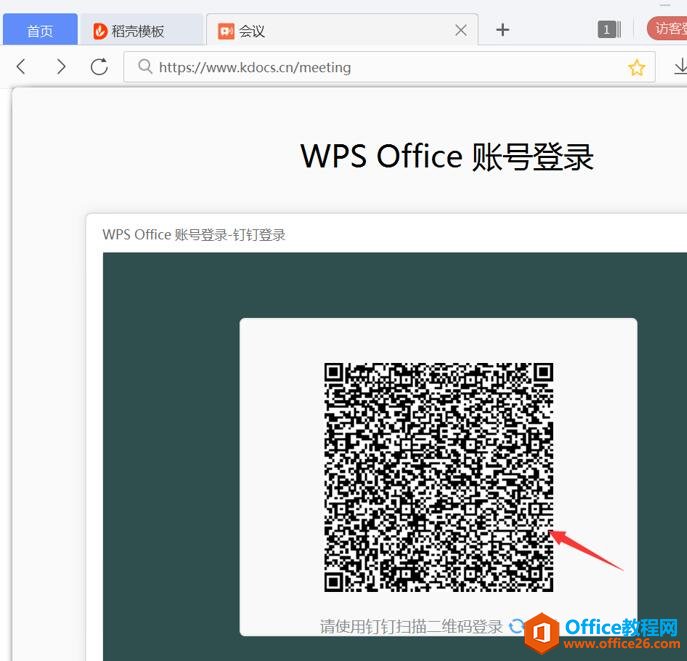Click the 'WPS Office 账号登录-钉钉登录' title text
687x661 pixels.
click(194, 235)
